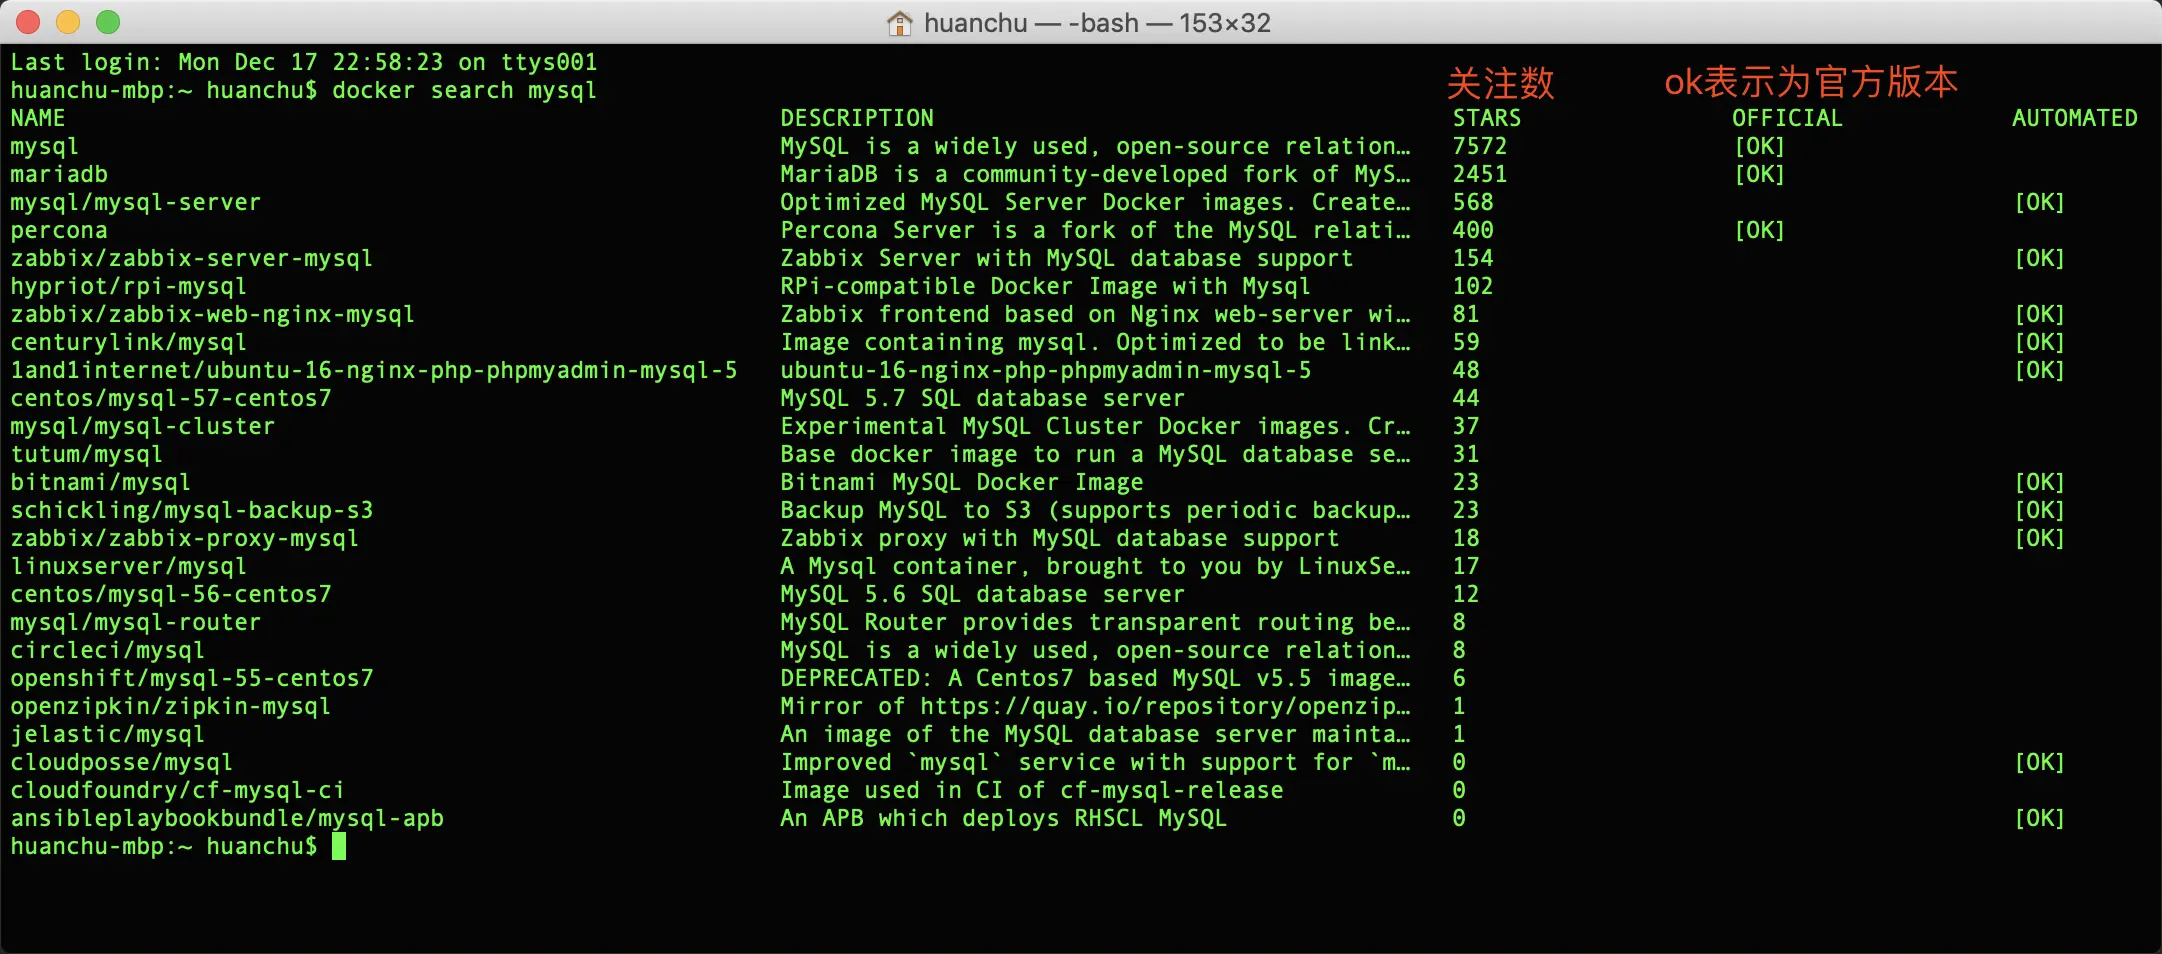Select the 'bitnami/mysql' image name

pyautogui.click(x=101, y=482)
